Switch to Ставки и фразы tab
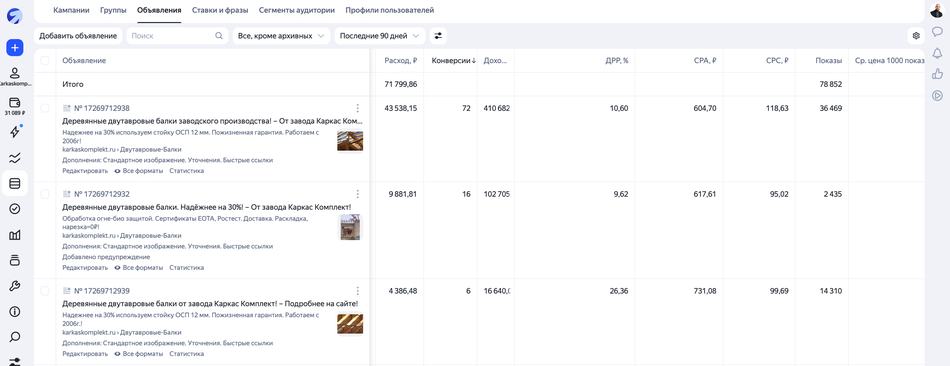 point(219,10)
